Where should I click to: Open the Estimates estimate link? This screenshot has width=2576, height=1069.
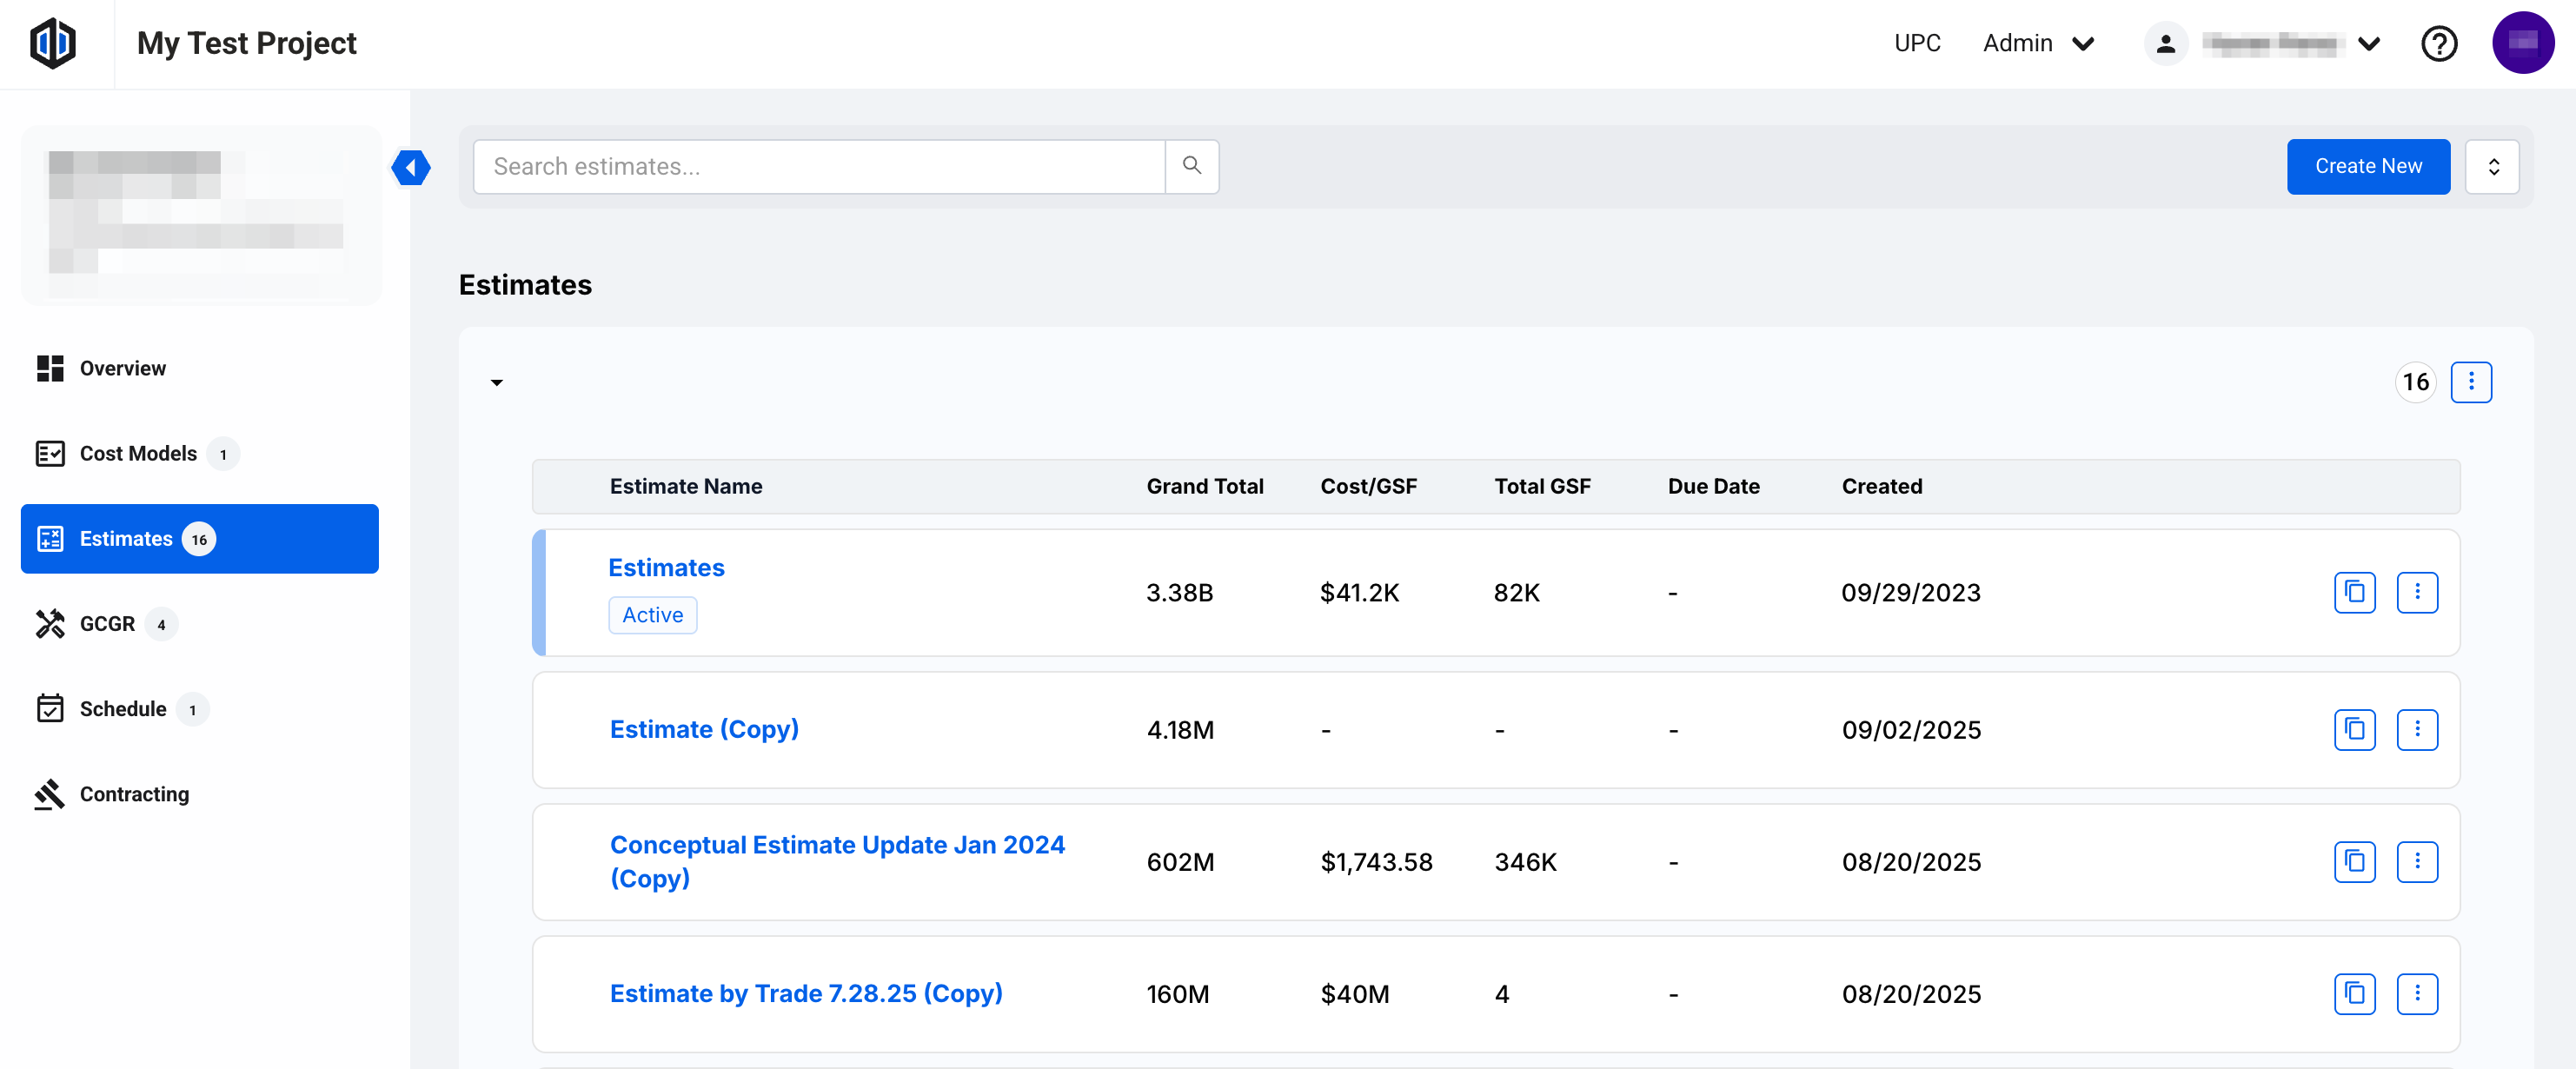(666, 568)
